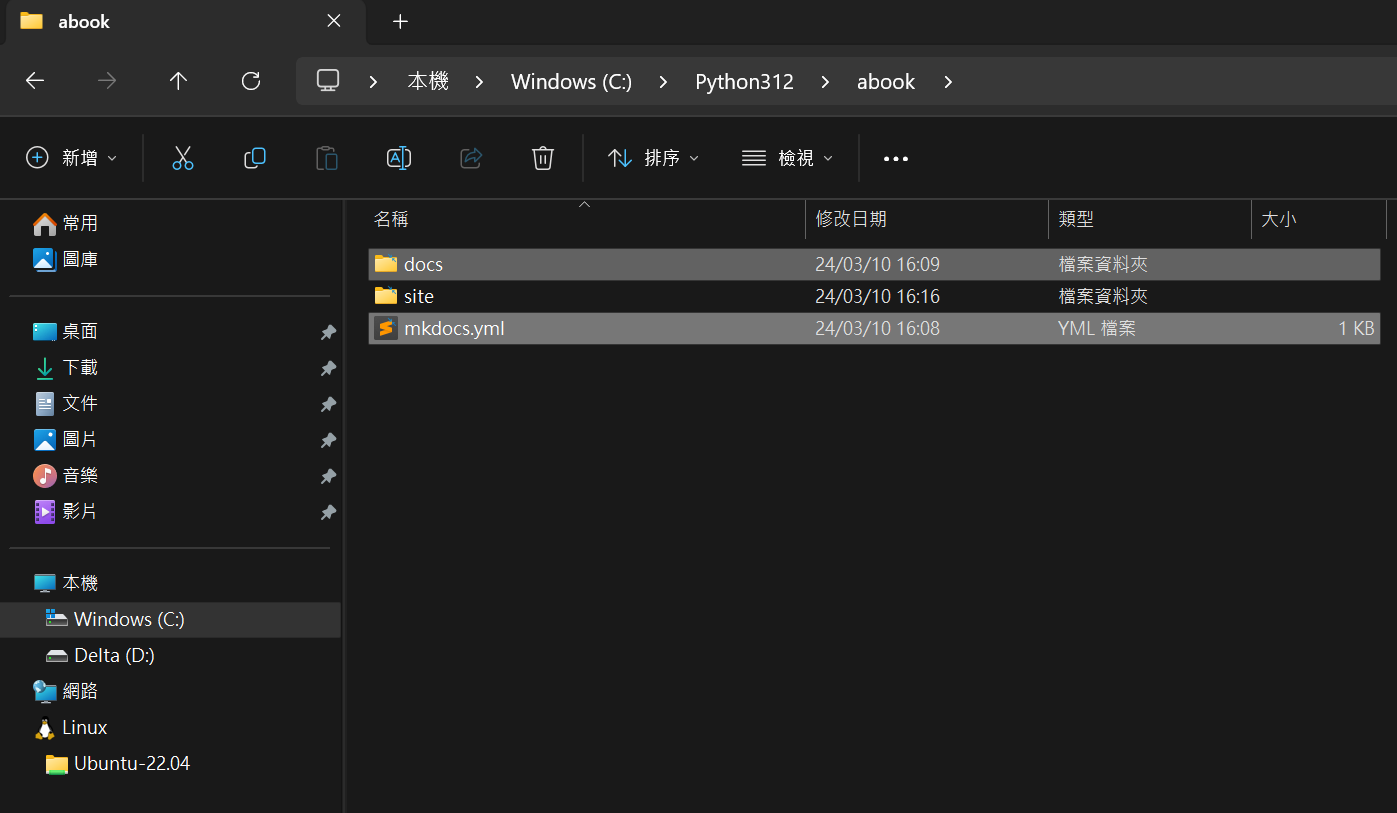1397x813 pixels.
Task: Expand chevron after the PC icon in address bar
Action: click(373, 82)
